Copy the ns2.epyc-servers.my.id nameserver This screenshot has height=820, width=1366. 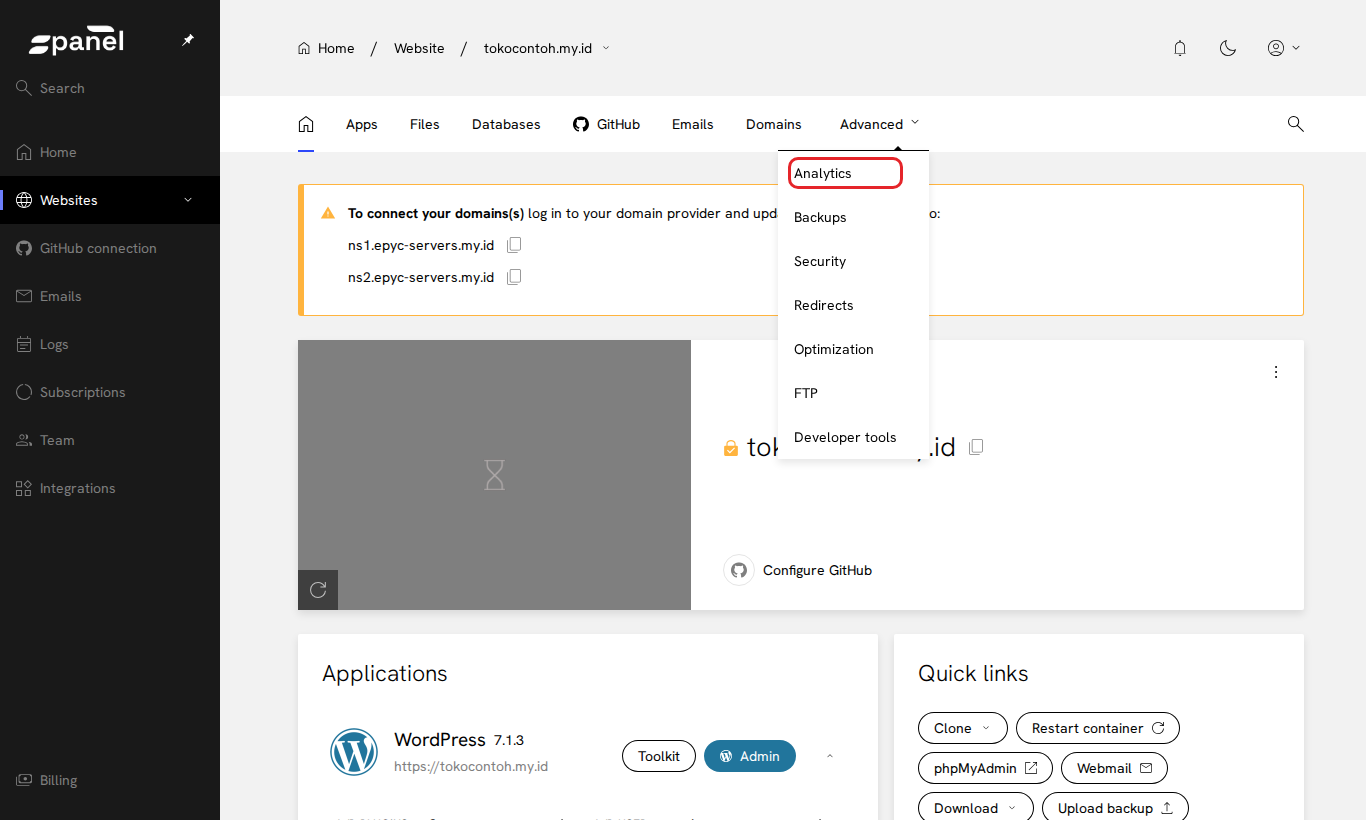(x=514, y=277)
